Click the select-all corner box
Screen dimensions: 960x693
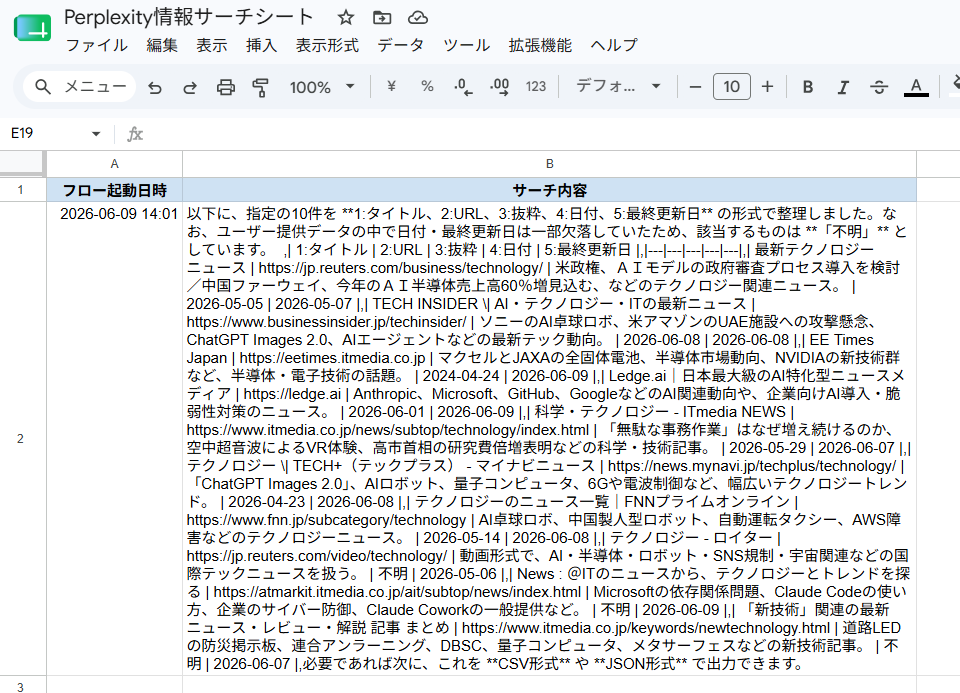[23, 163]
